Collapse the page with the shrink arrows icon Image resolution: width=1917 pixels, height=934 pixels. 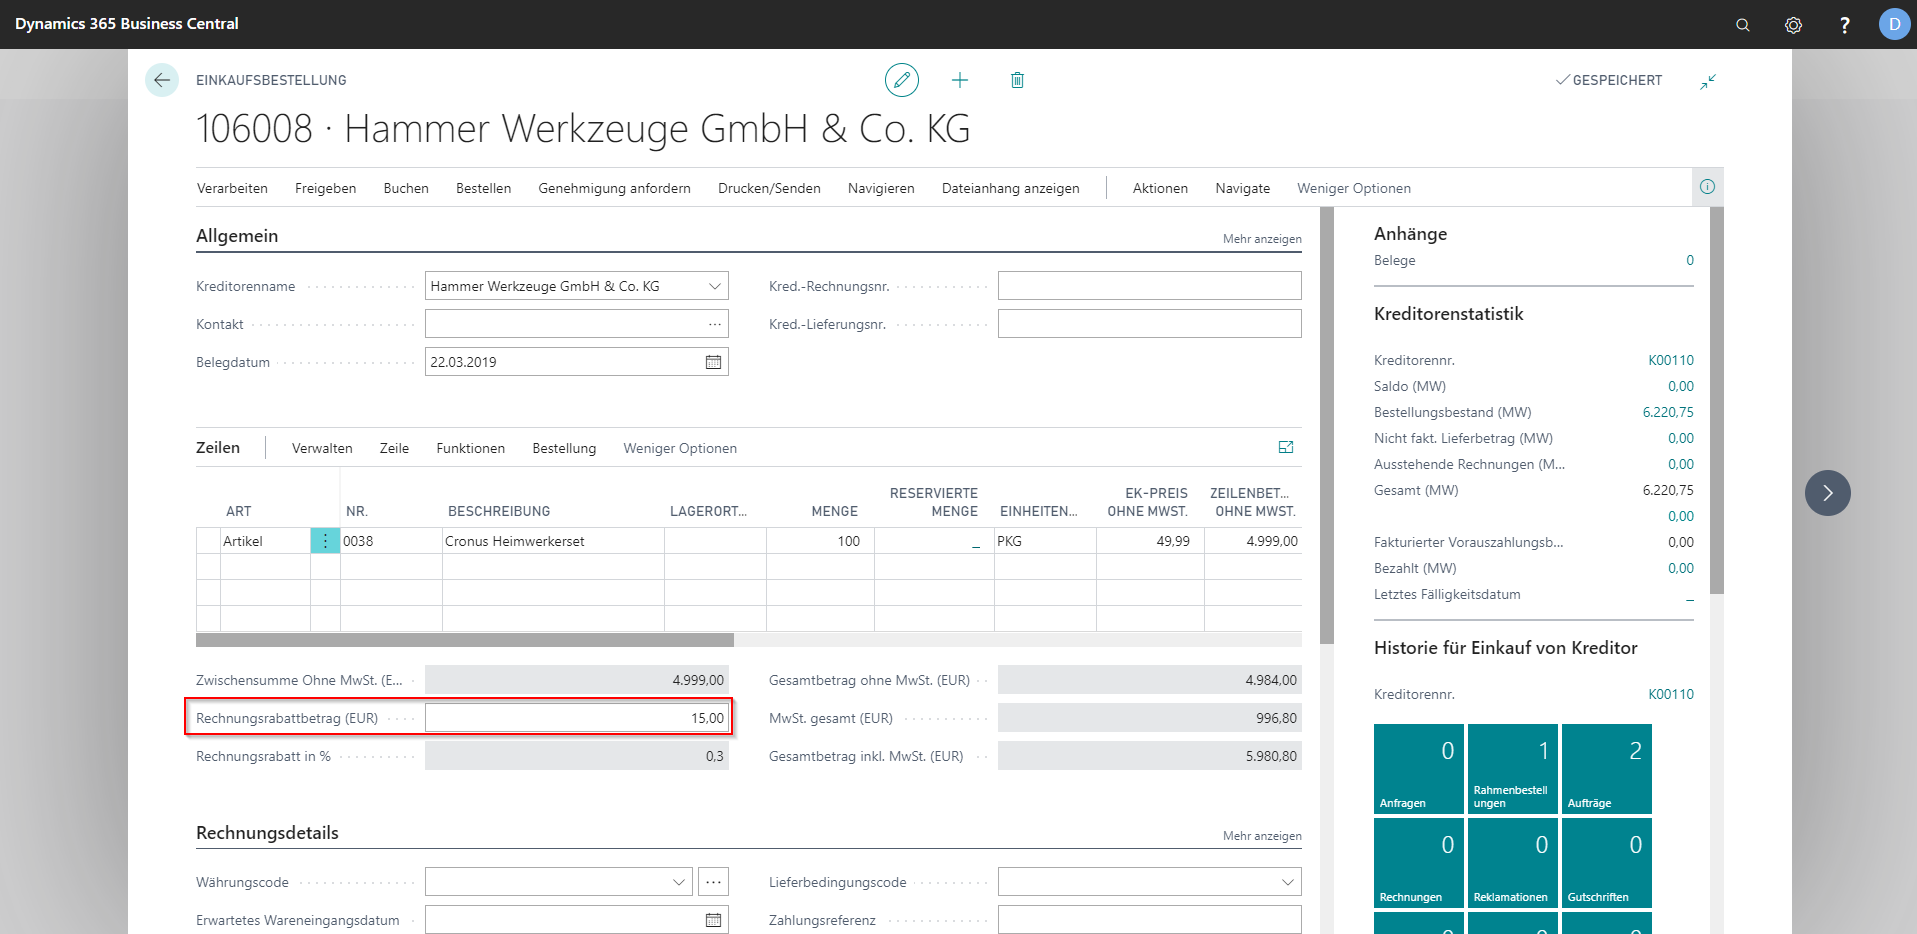[1708, 81]
